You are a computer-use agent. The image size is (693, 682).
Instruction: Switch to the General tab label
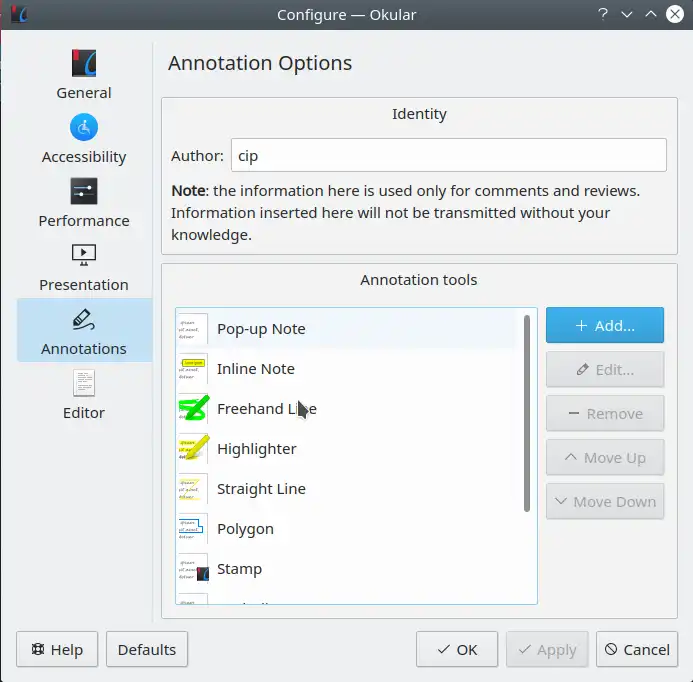point(84,93)
